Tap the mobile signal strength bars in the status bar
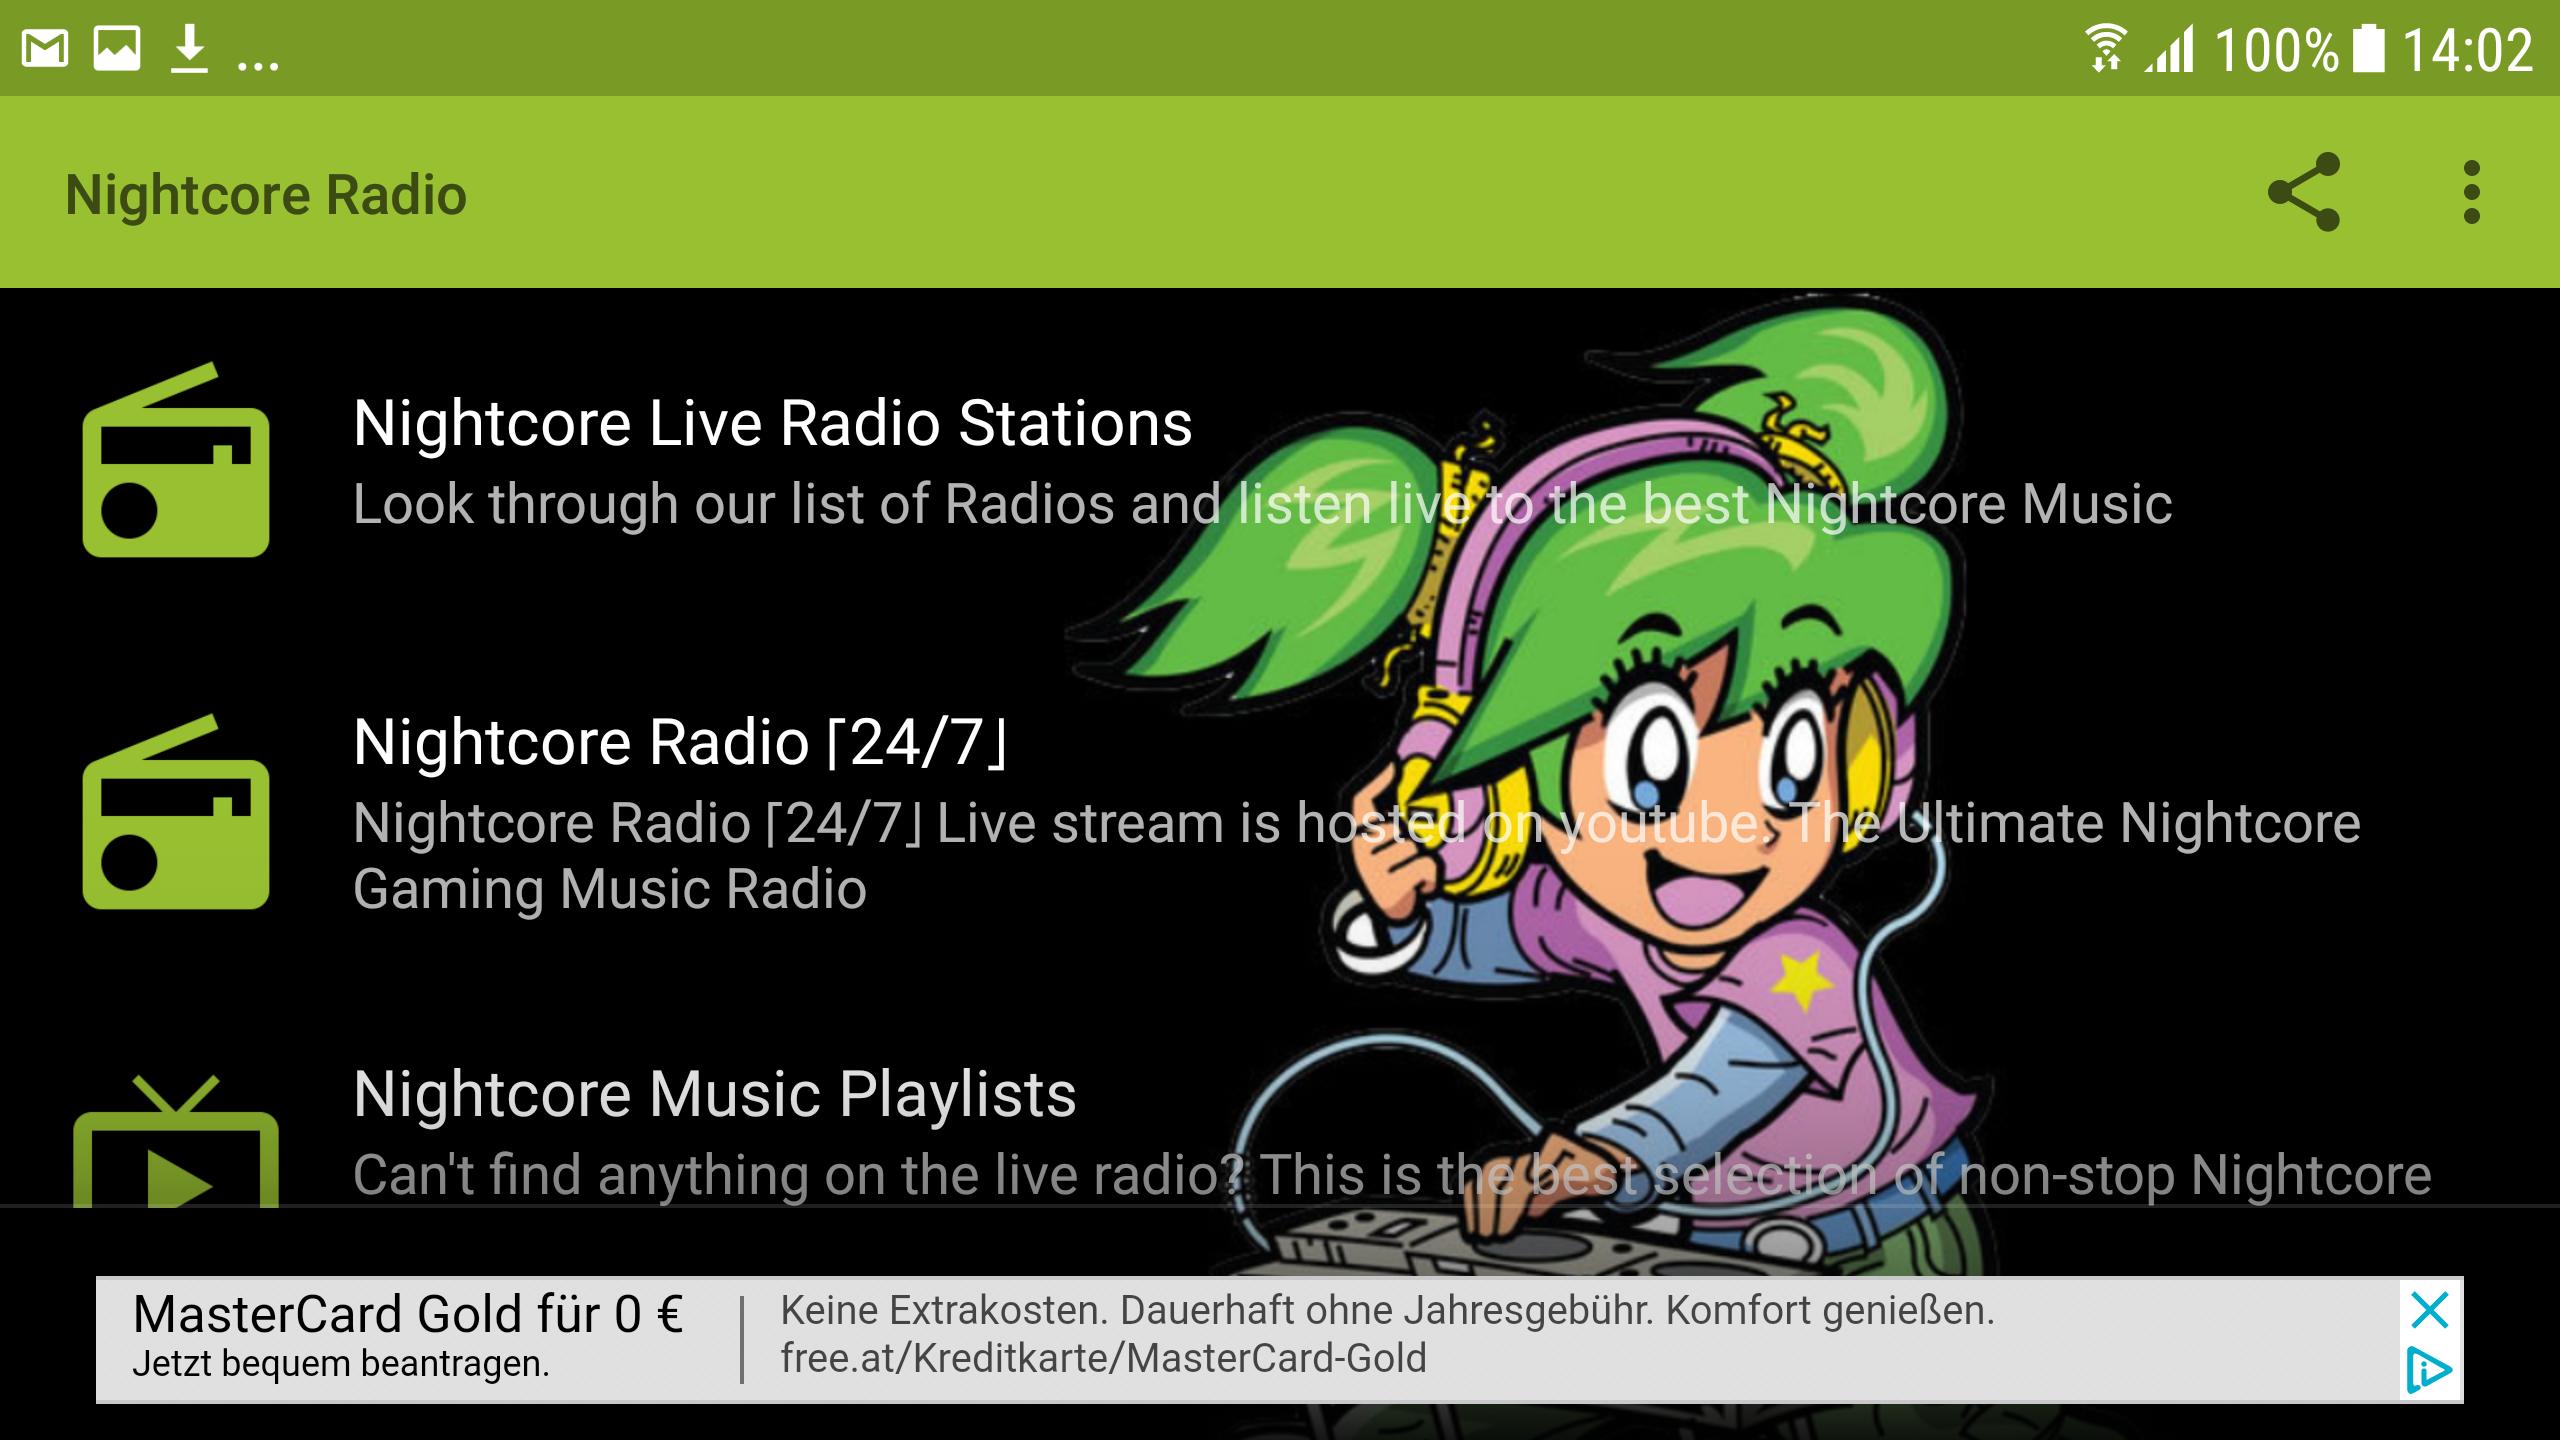Viewport: 2560px width, 1440px height. pyautogui.click(x=2169, y=49)
